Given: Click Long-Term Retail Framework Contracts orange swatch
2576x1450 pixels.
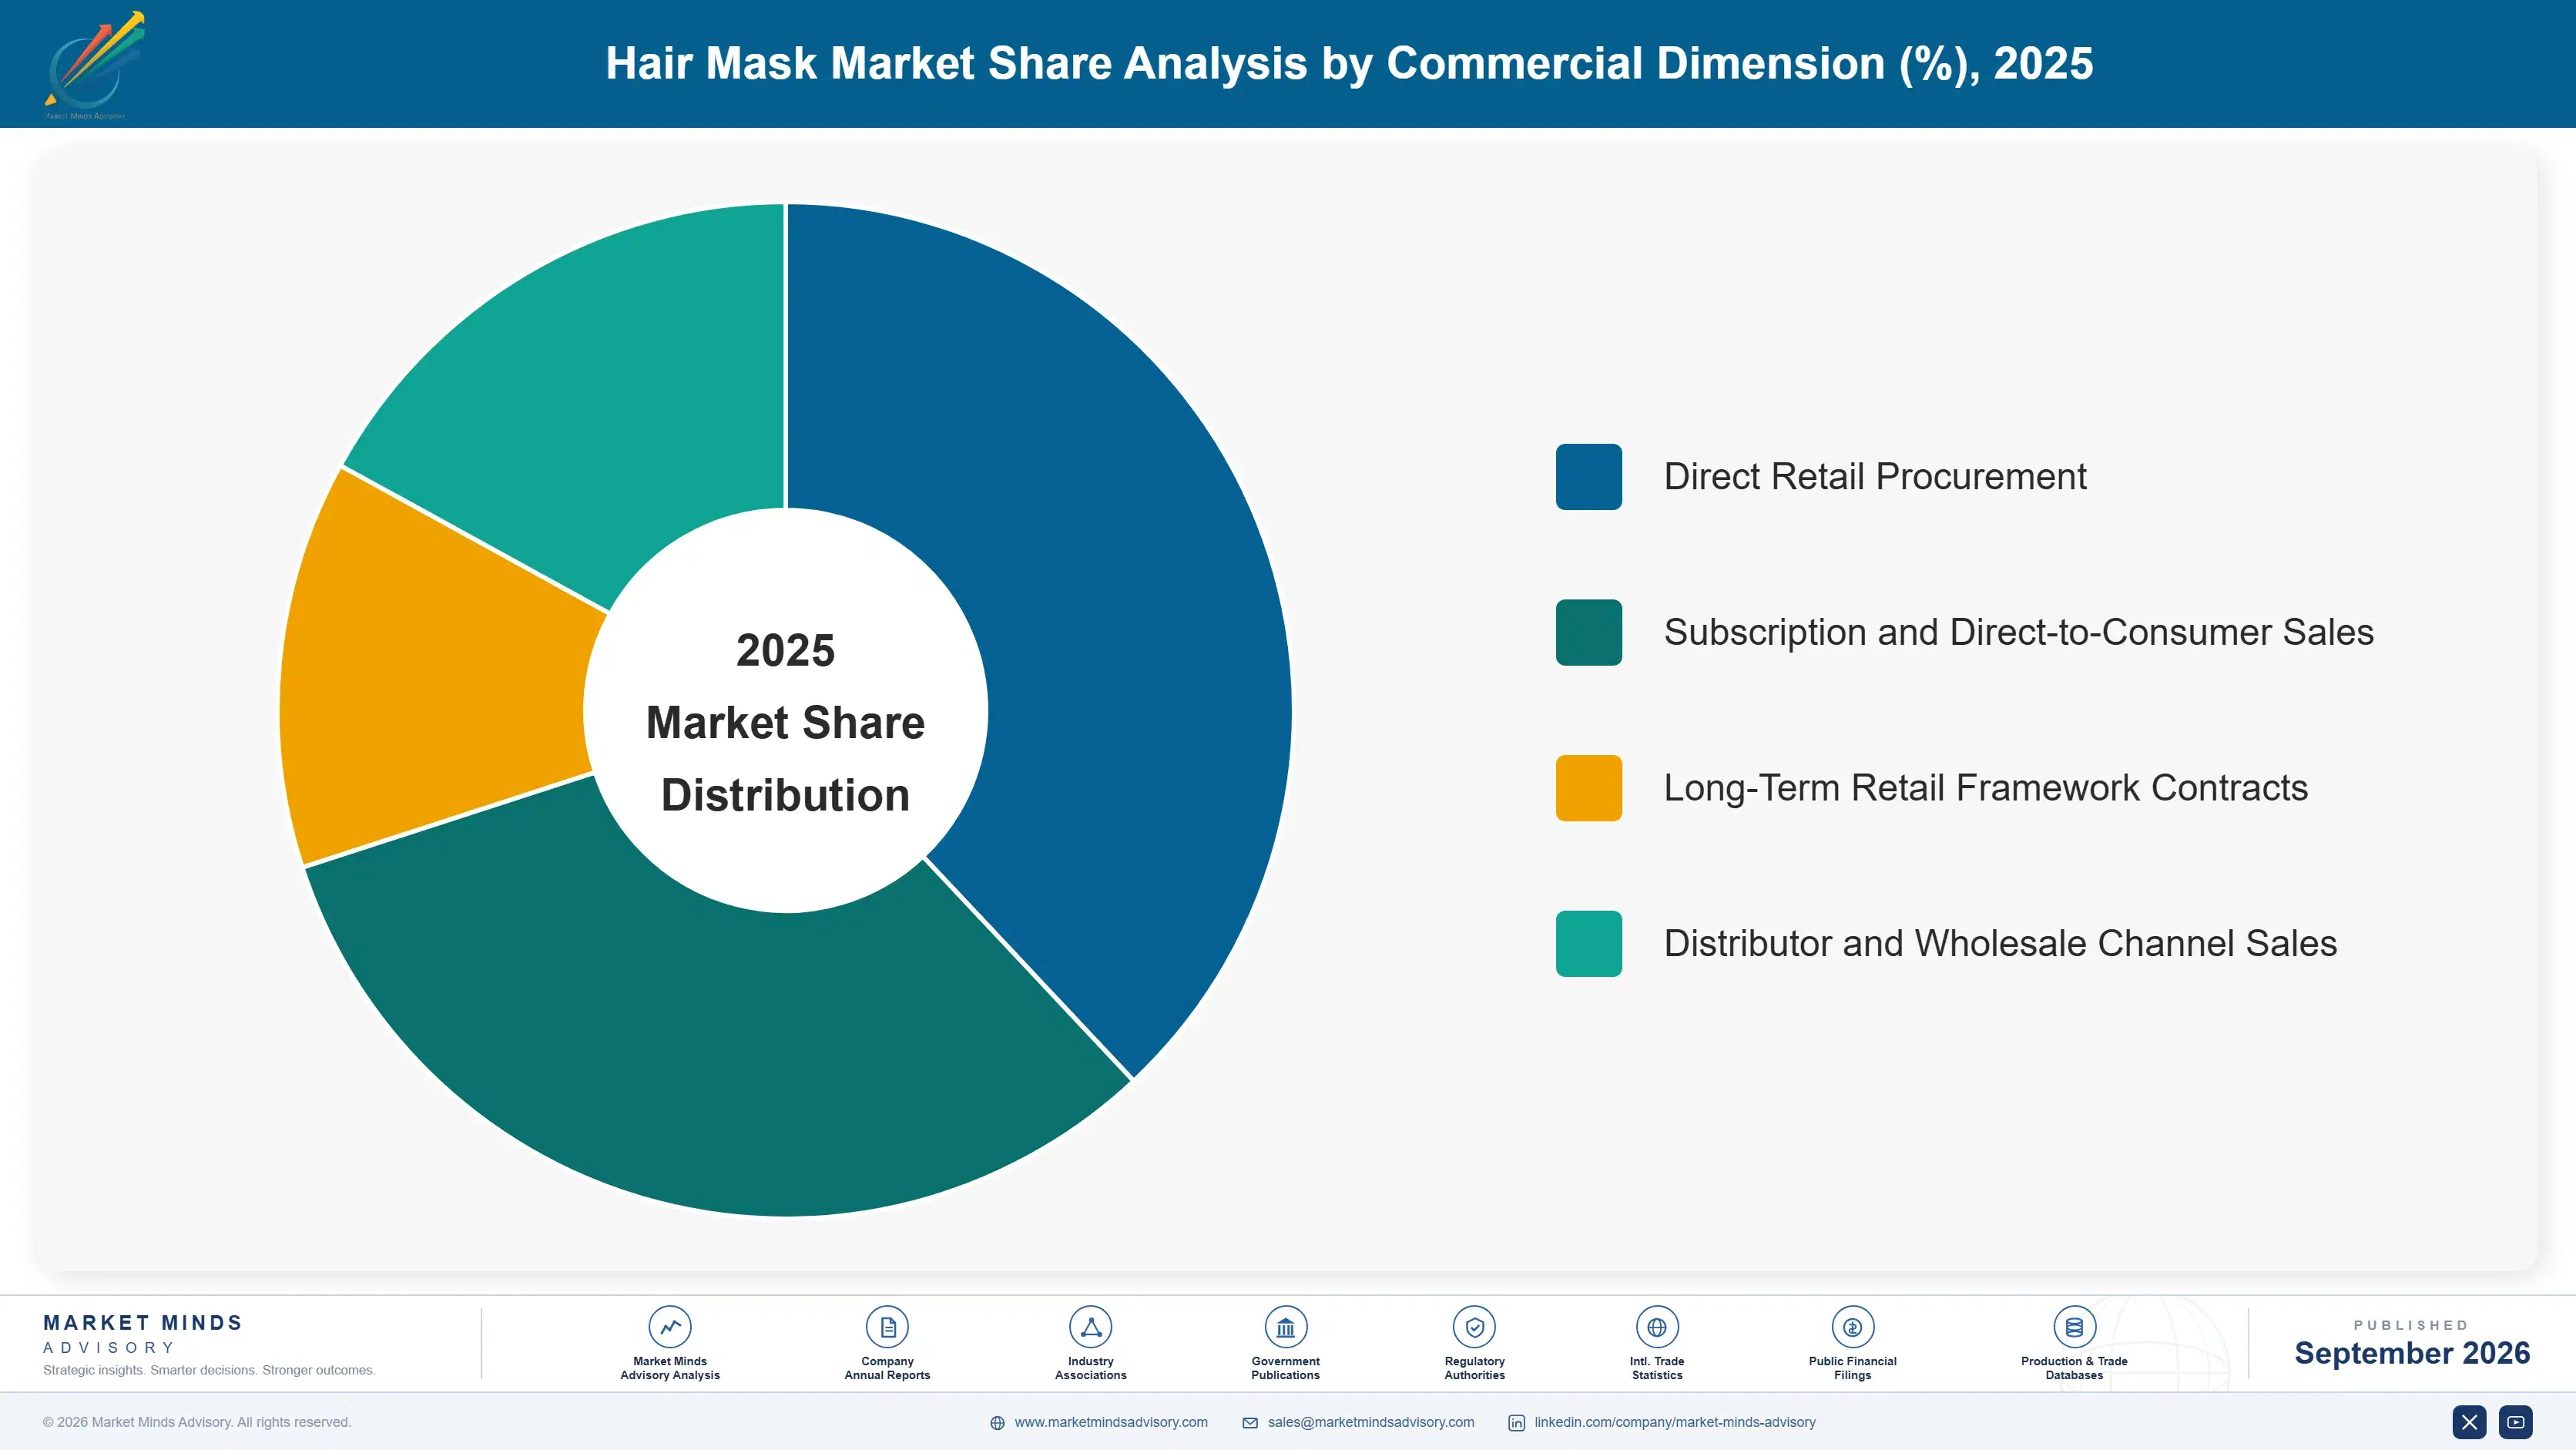Looking at the screenshot, I should coord(1588,788).
